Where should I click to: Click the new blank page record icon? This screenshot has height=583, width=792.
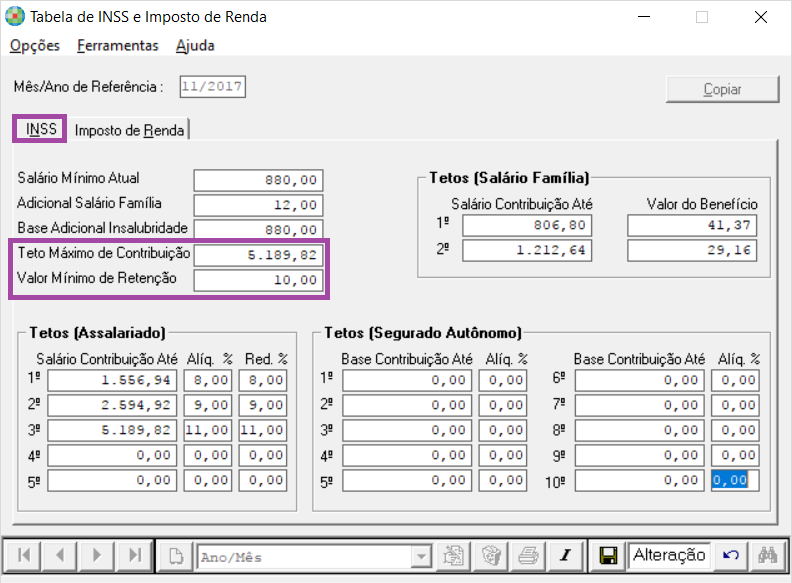point(175,556)
